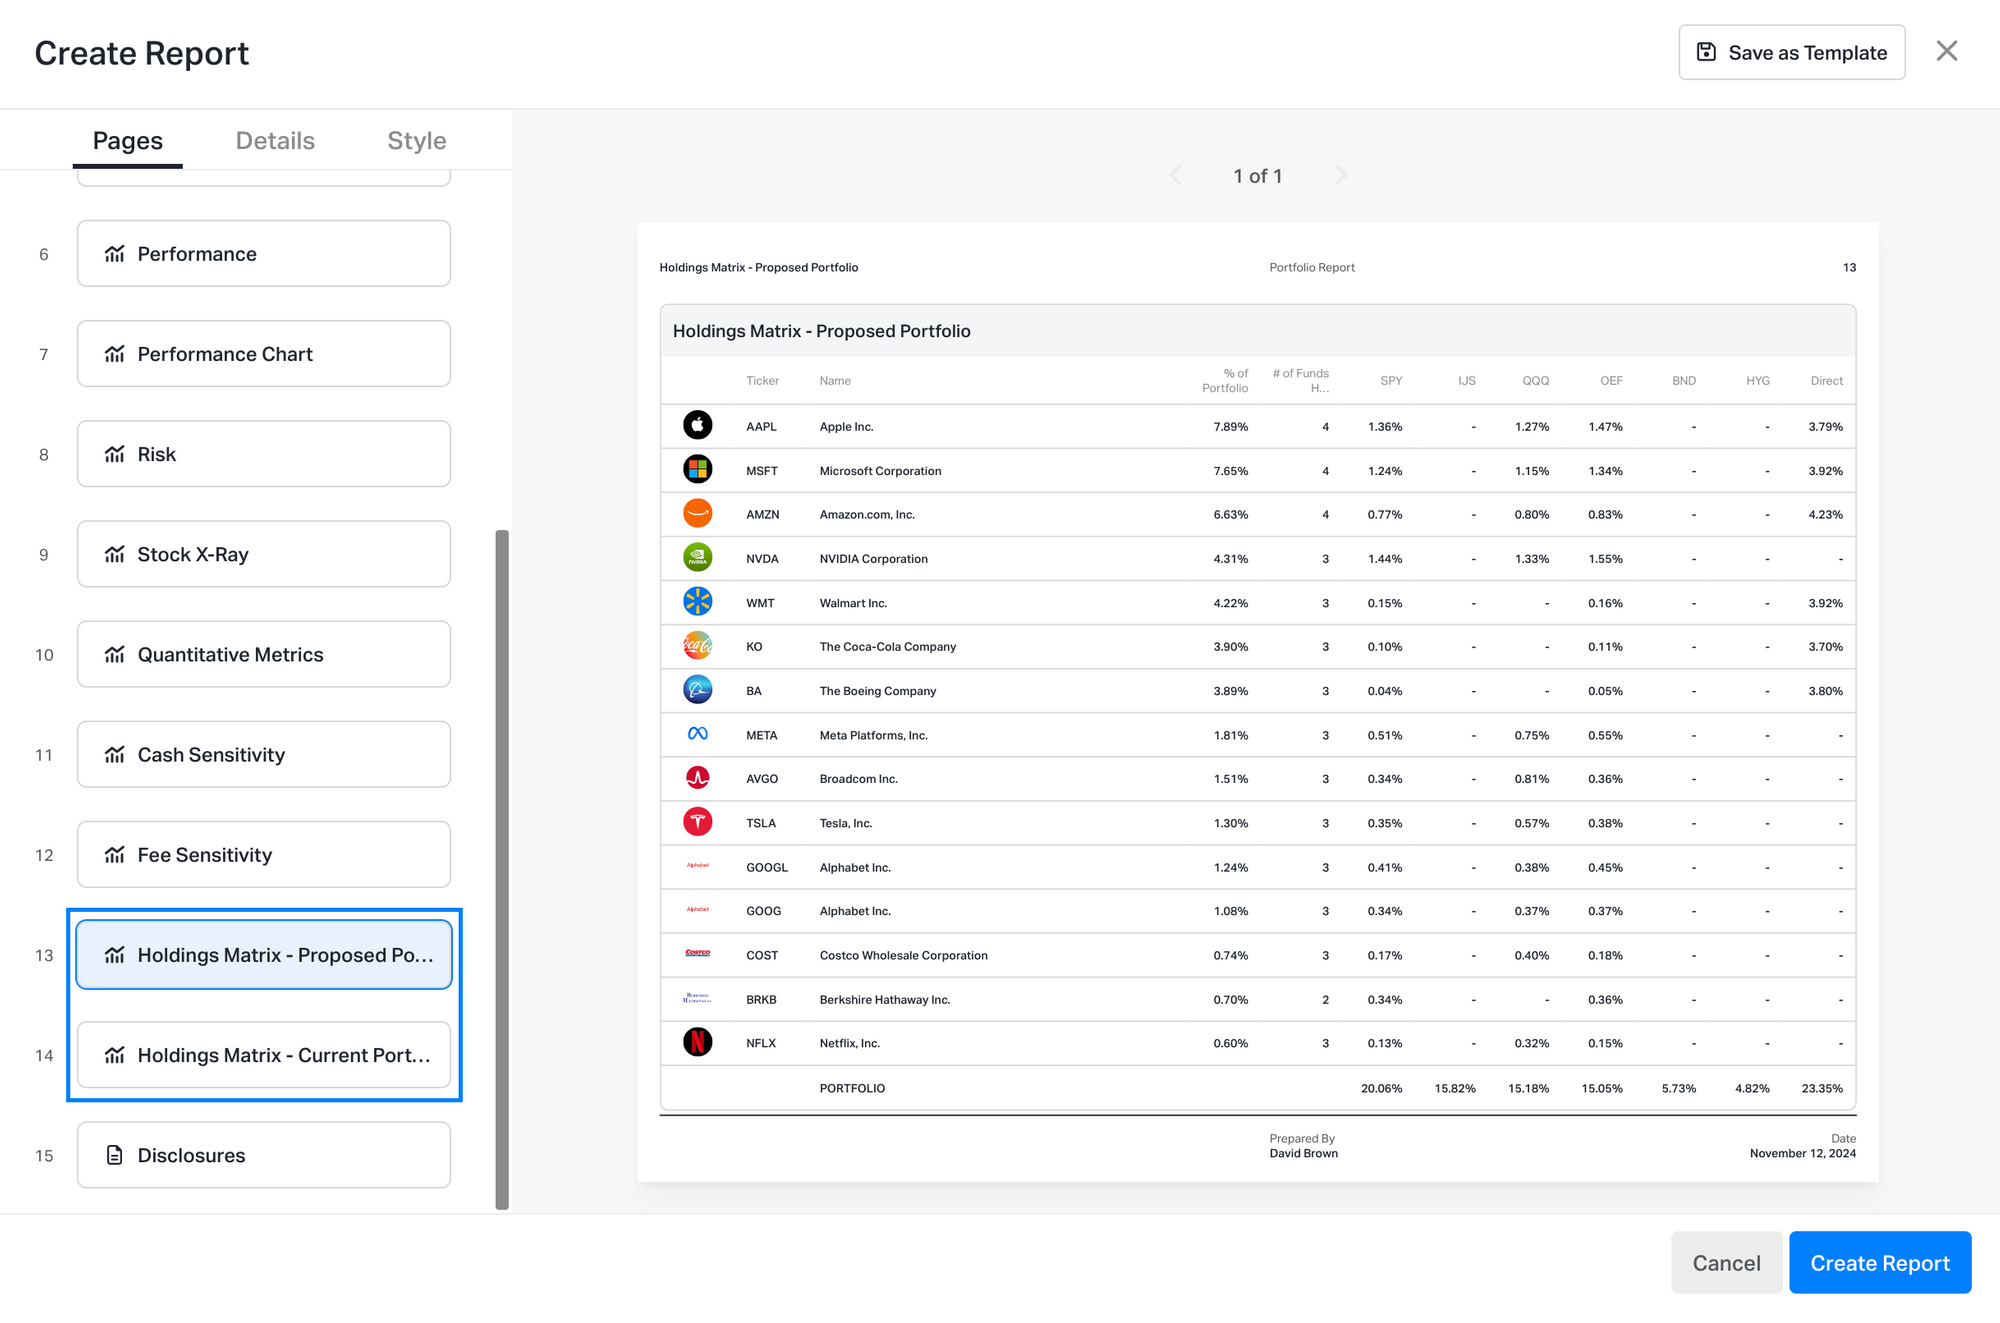The height and width of the screenshot is (1323, 2000).
Task: Click the '% of Portfolio' column header
Action: [x=1225, y=381]
